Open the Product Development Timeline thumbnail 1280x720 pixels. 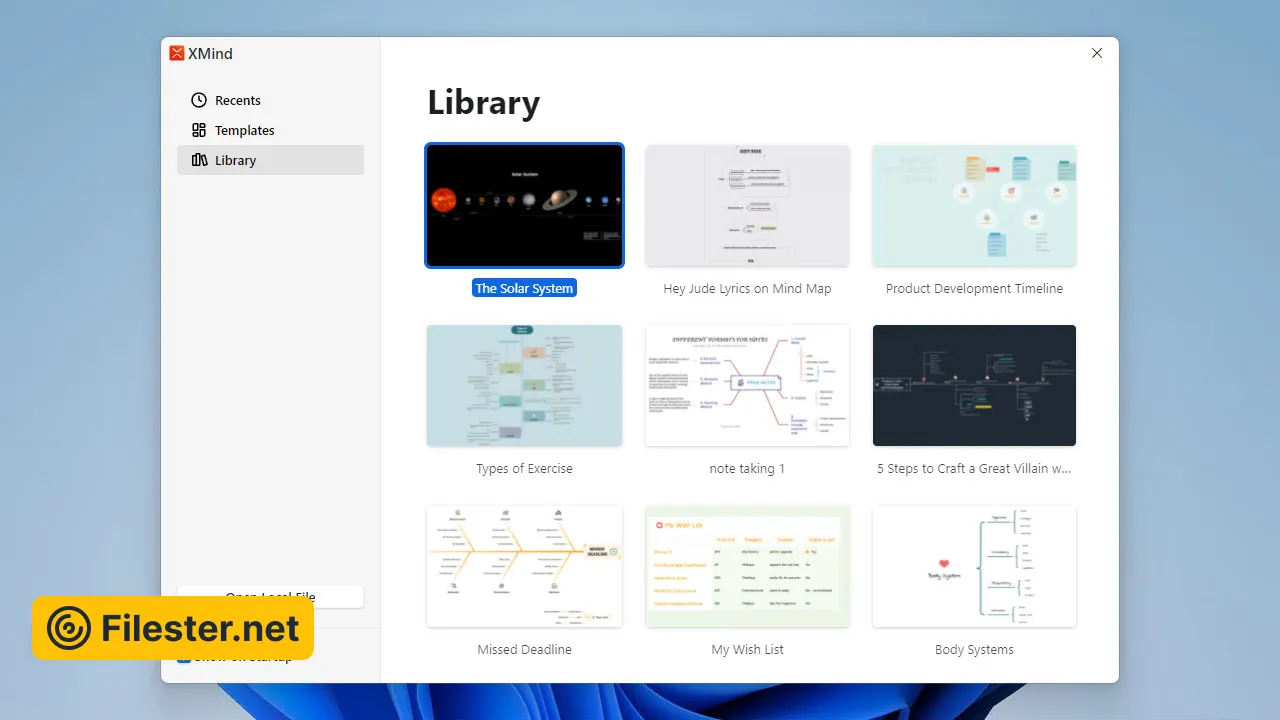[x=974, y=205]
